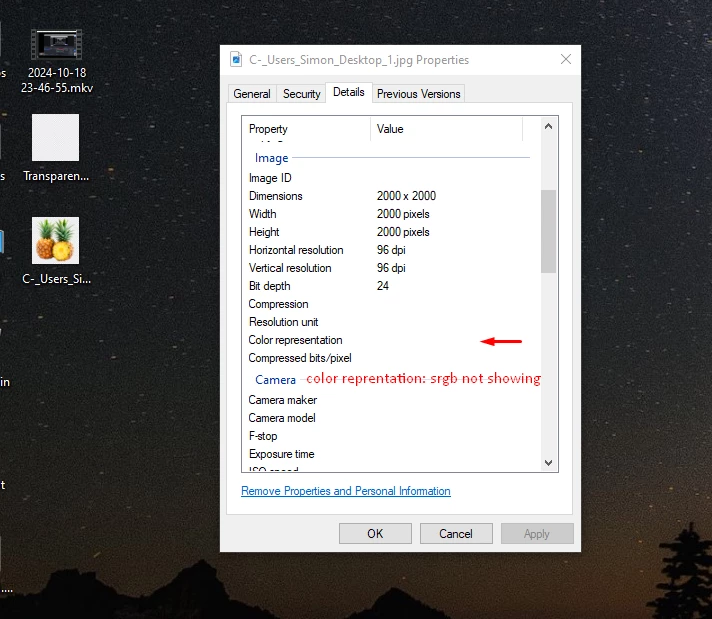Select the Height property row

(391, 232)
